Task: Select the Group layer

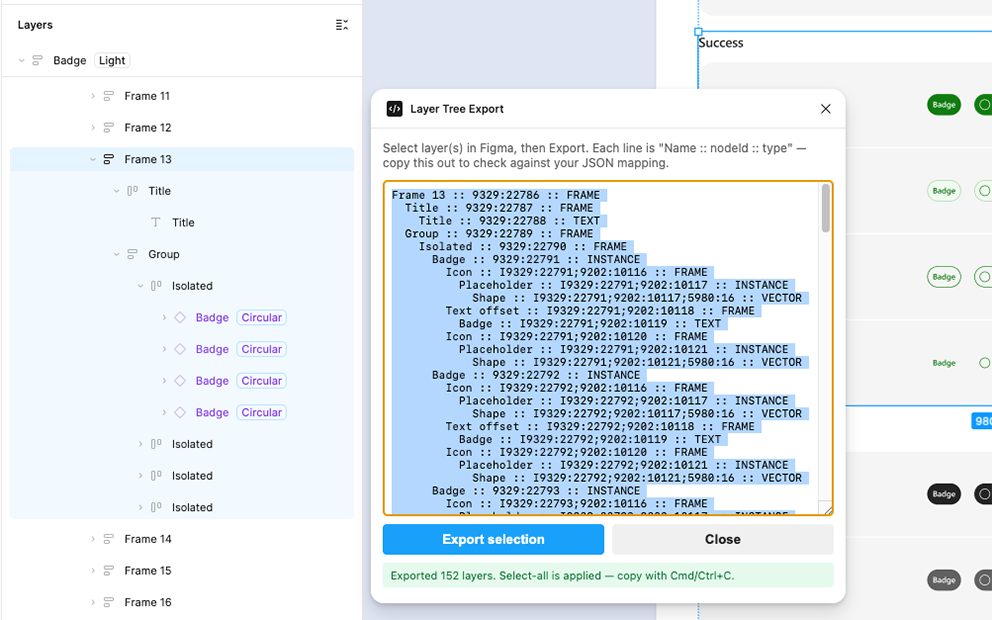Action: coord(164,254)
